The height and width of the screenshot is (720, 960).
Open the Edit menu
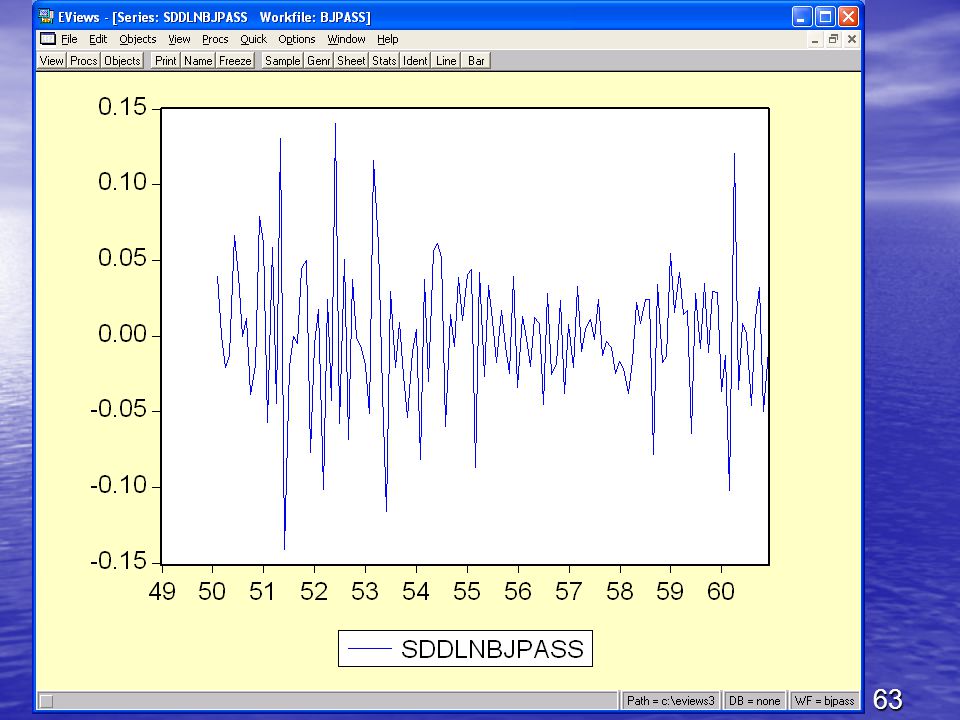coord(98,39)
